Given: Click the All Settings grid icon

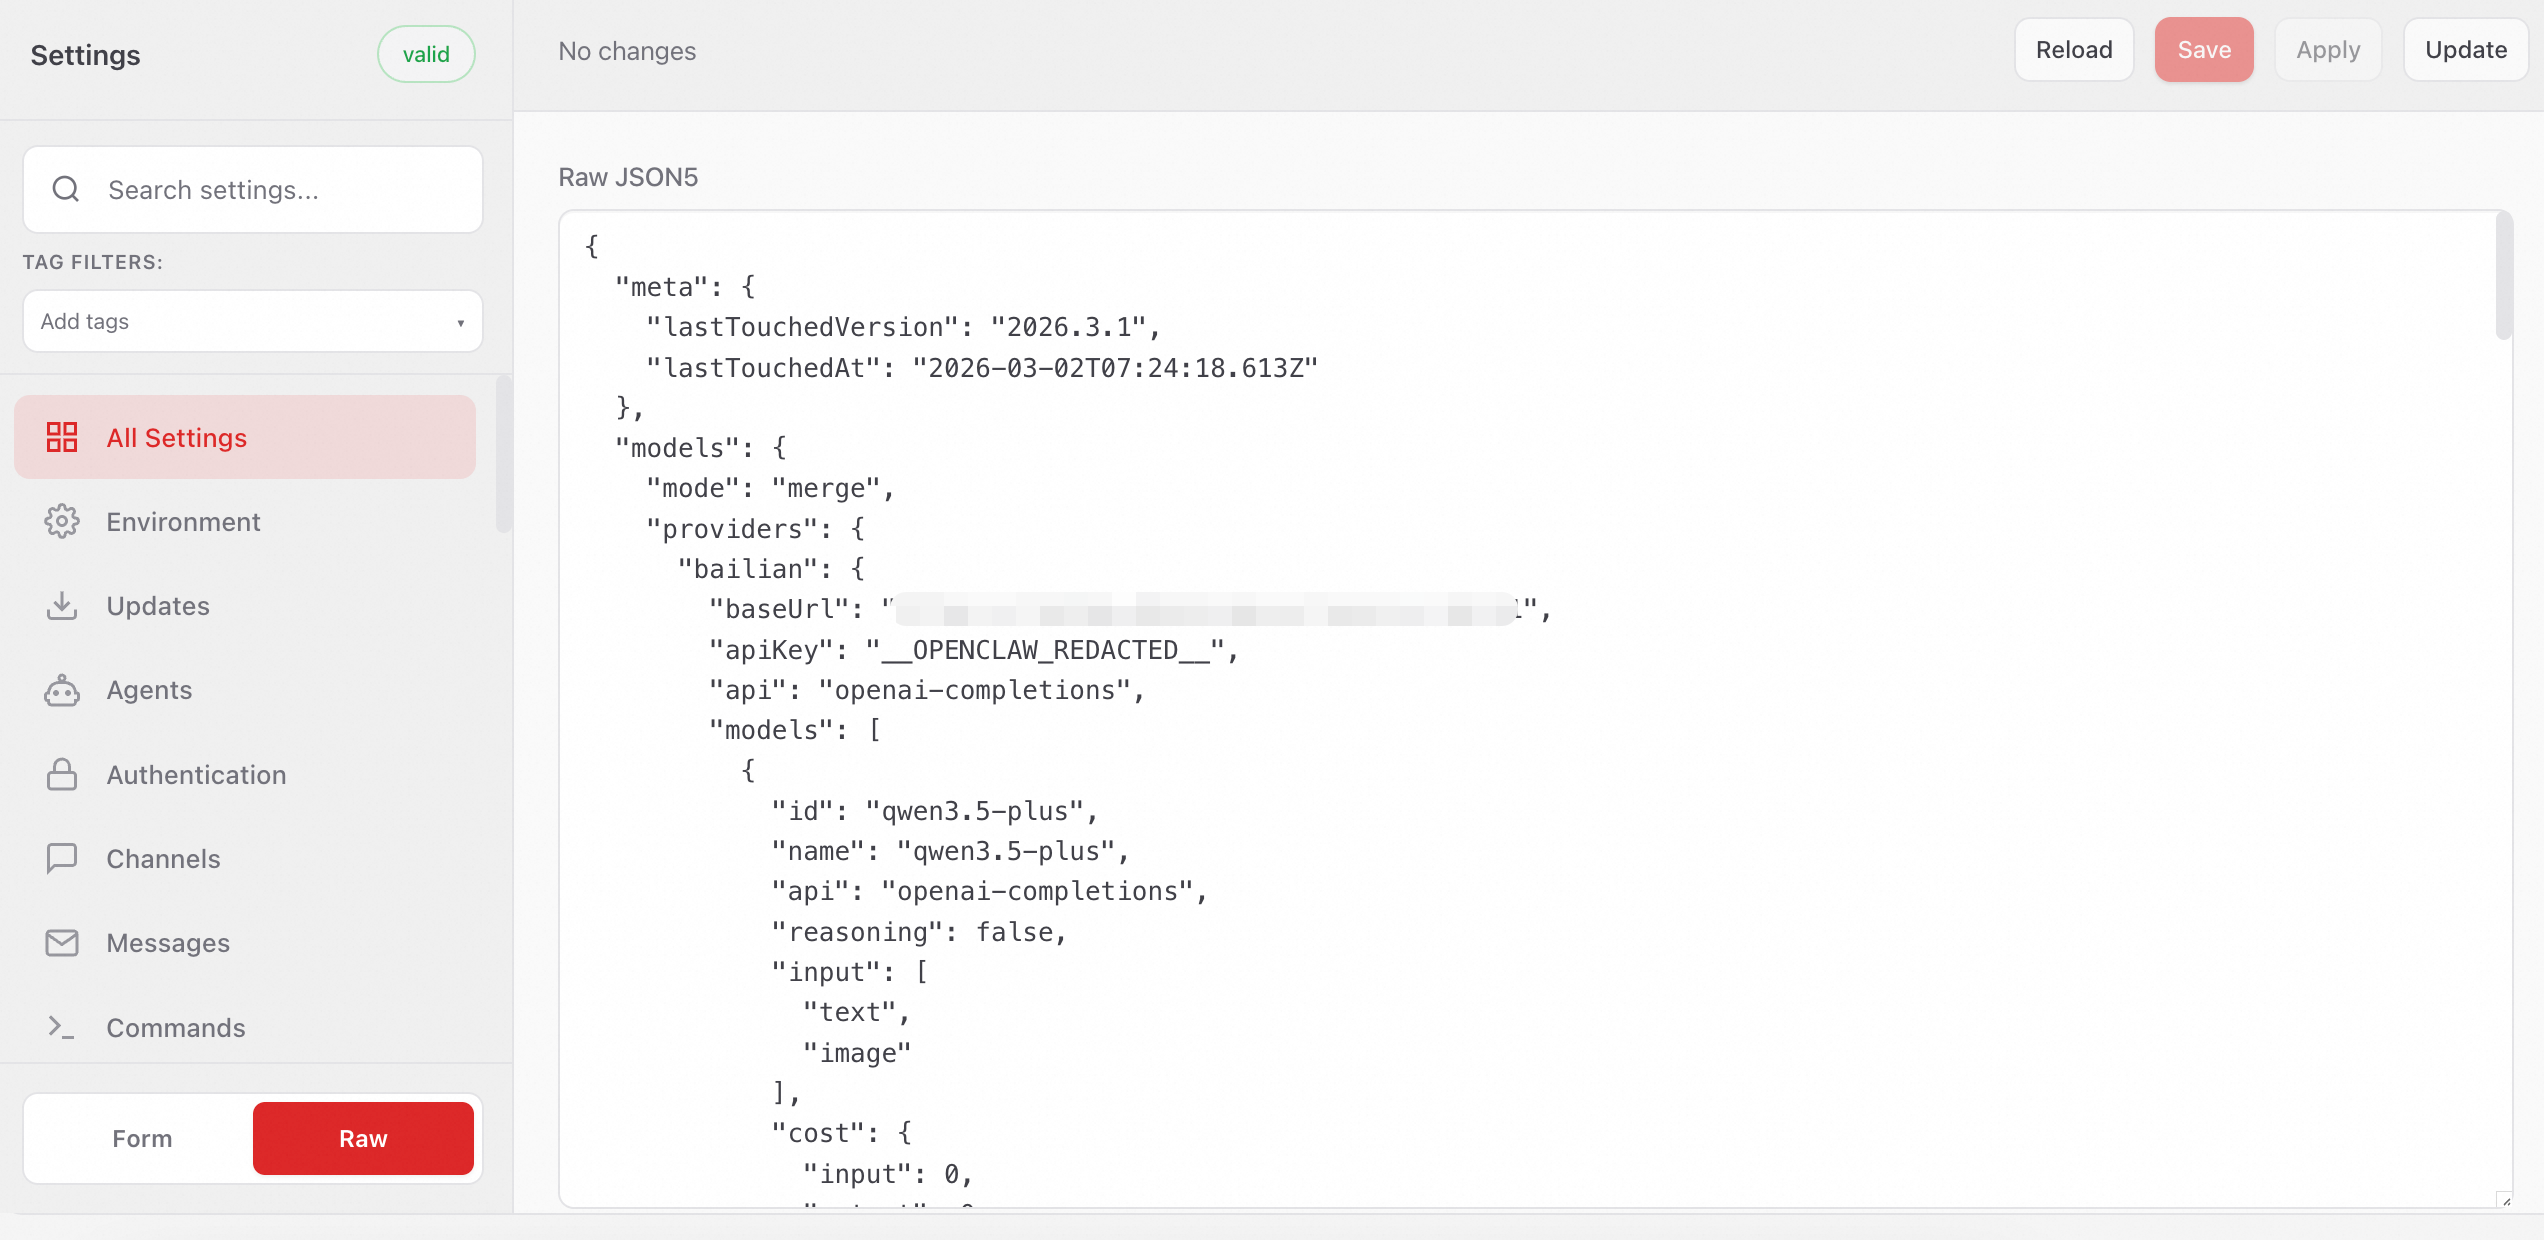Looking at the screenshot, I should click(62, 437).
